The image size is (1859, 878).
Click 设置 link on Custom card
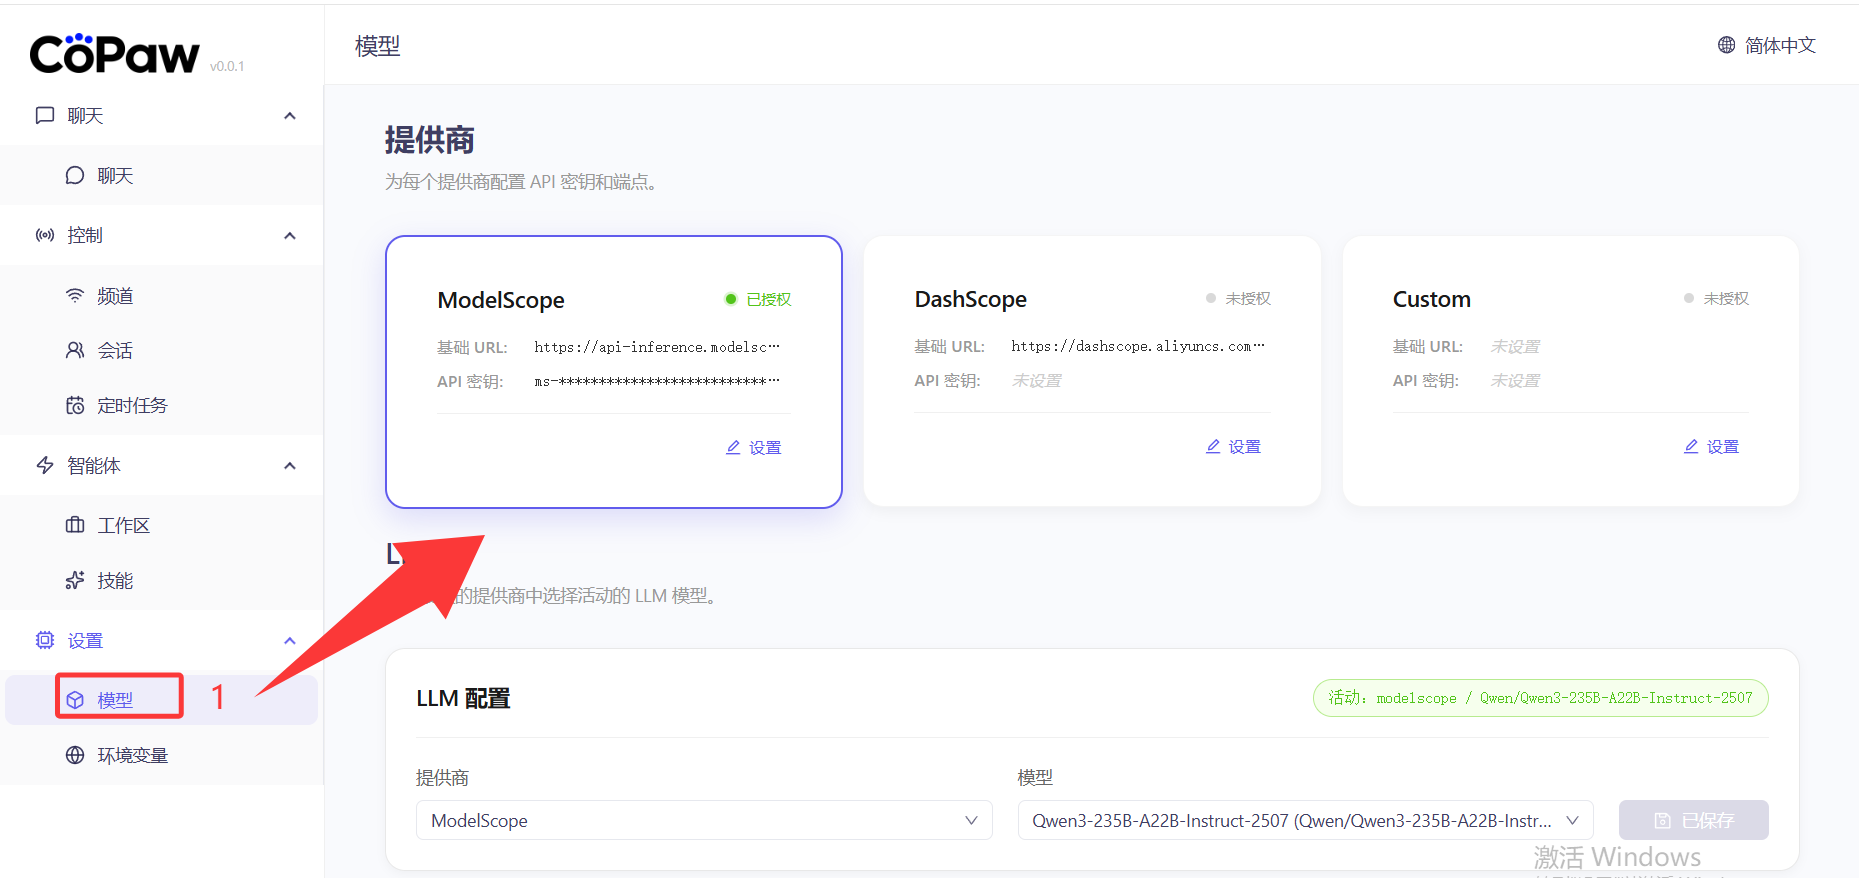pyautogui.click(x=1711, y=446)
